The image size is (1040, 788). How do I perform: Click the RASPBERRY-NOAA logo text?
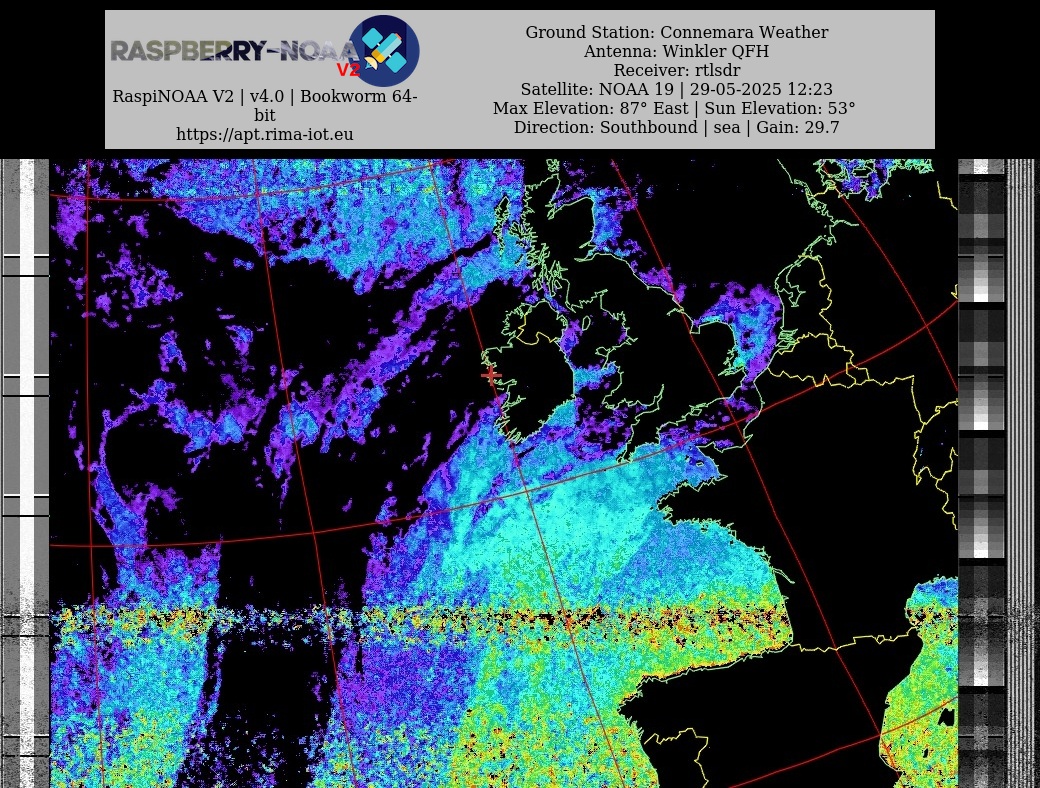click(x=233, y=51)
